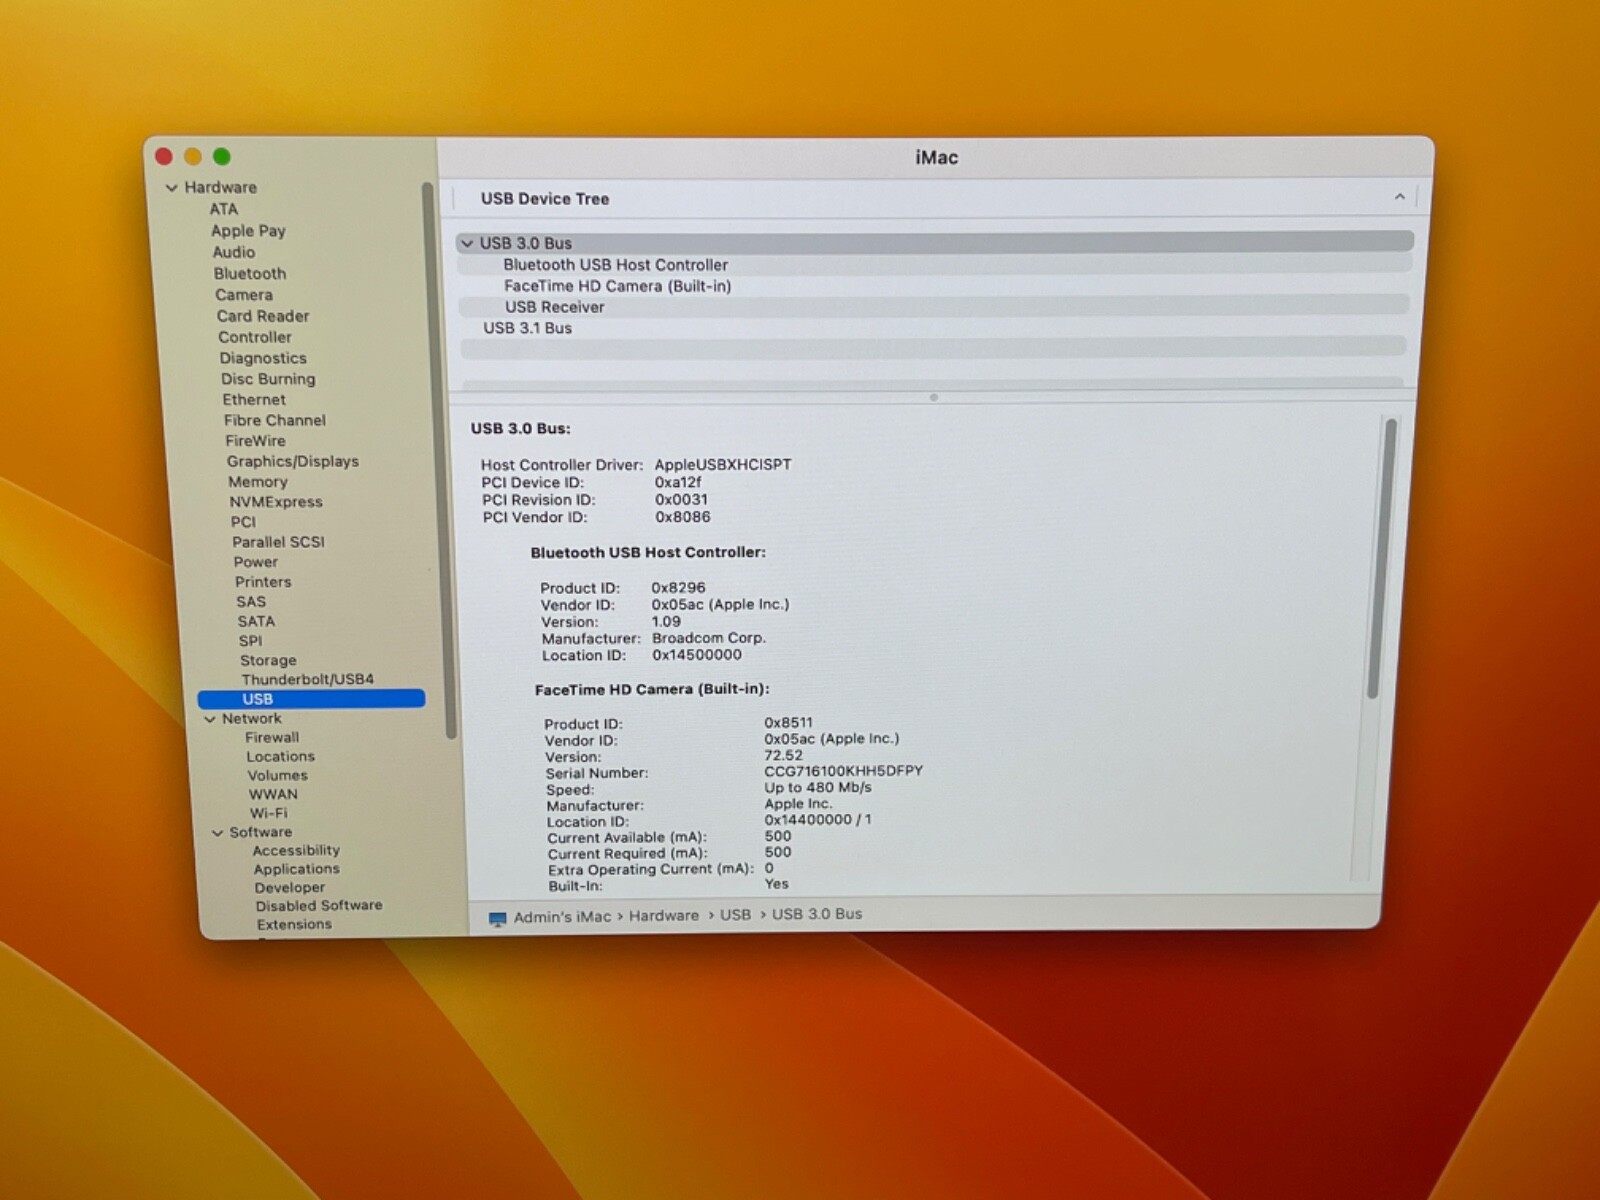The width and height of the screenshot is (1600, 1200).
Task: Click the sidebar vertical scrollbar
Action: [440, 460]
